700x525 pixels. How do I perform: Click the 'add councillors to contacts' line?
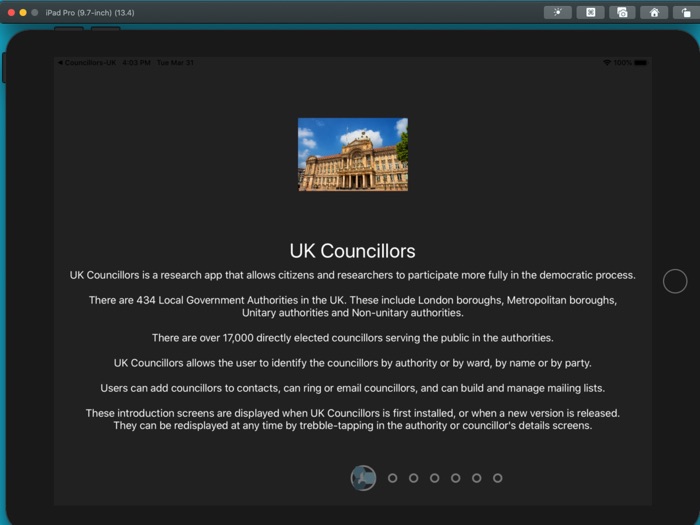point(353,388)
